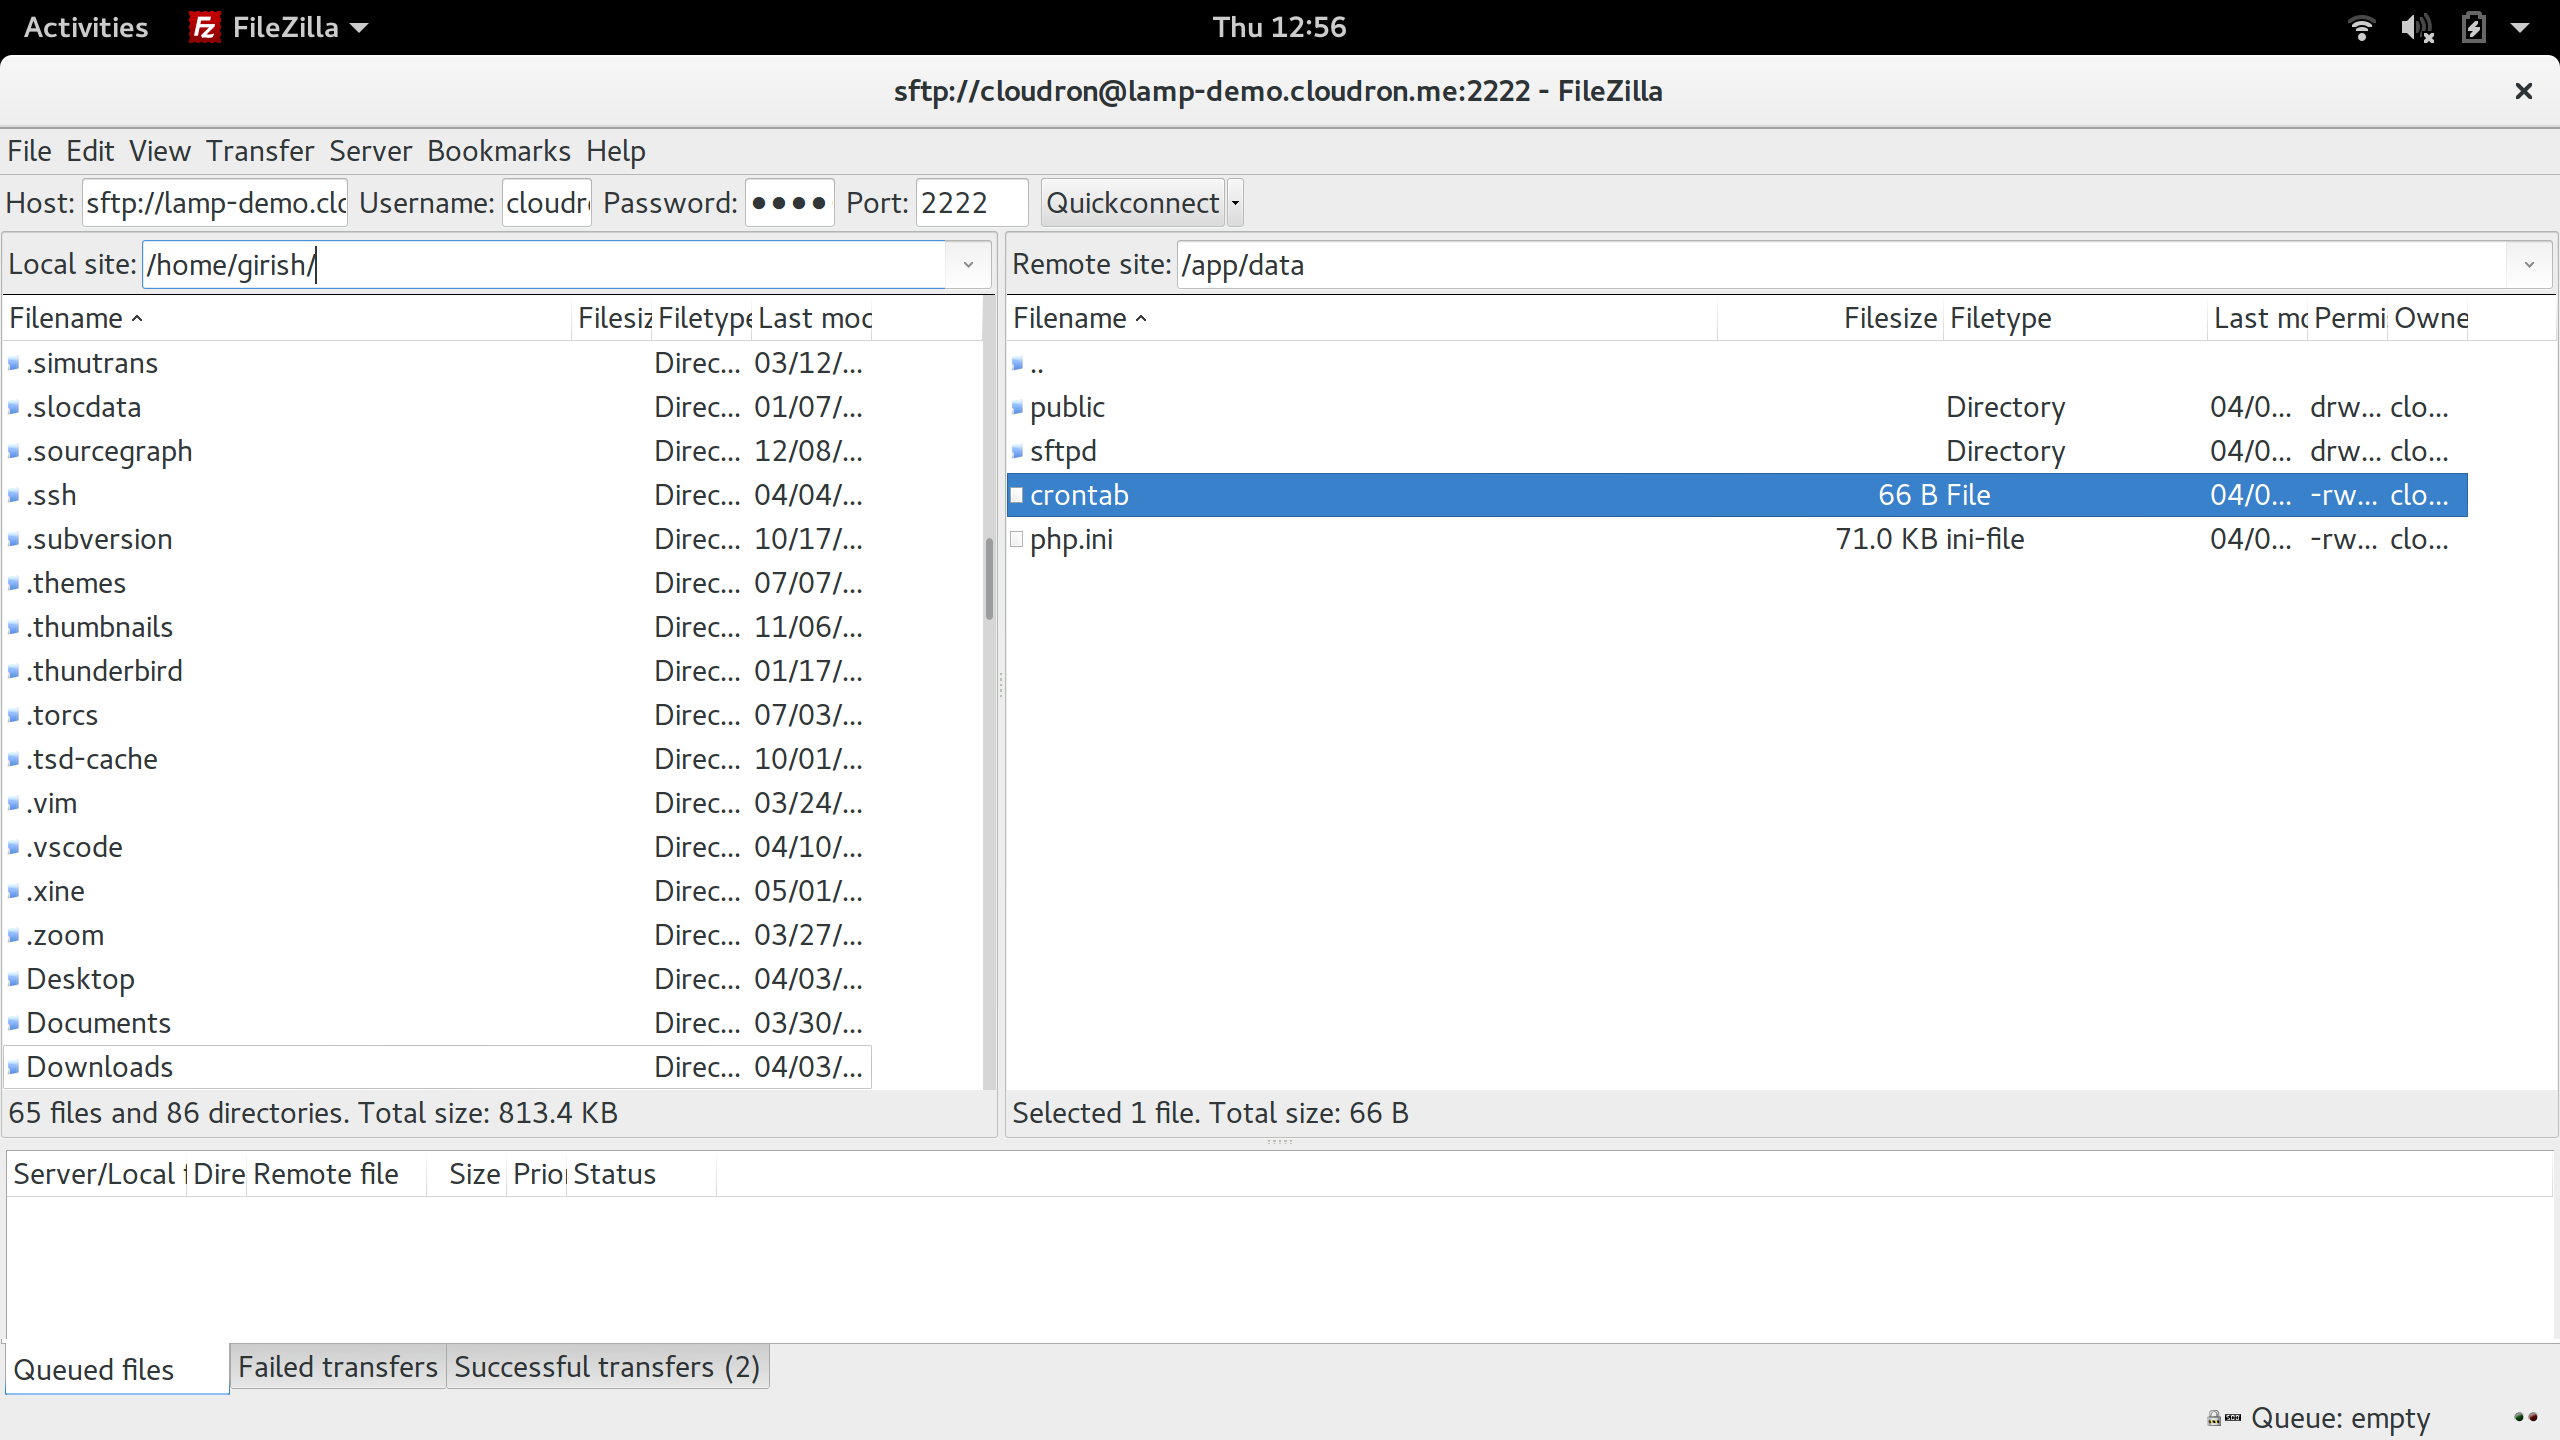
Task: Open the Quickconnect history dropdown arrow
Action: (1235, 203)
